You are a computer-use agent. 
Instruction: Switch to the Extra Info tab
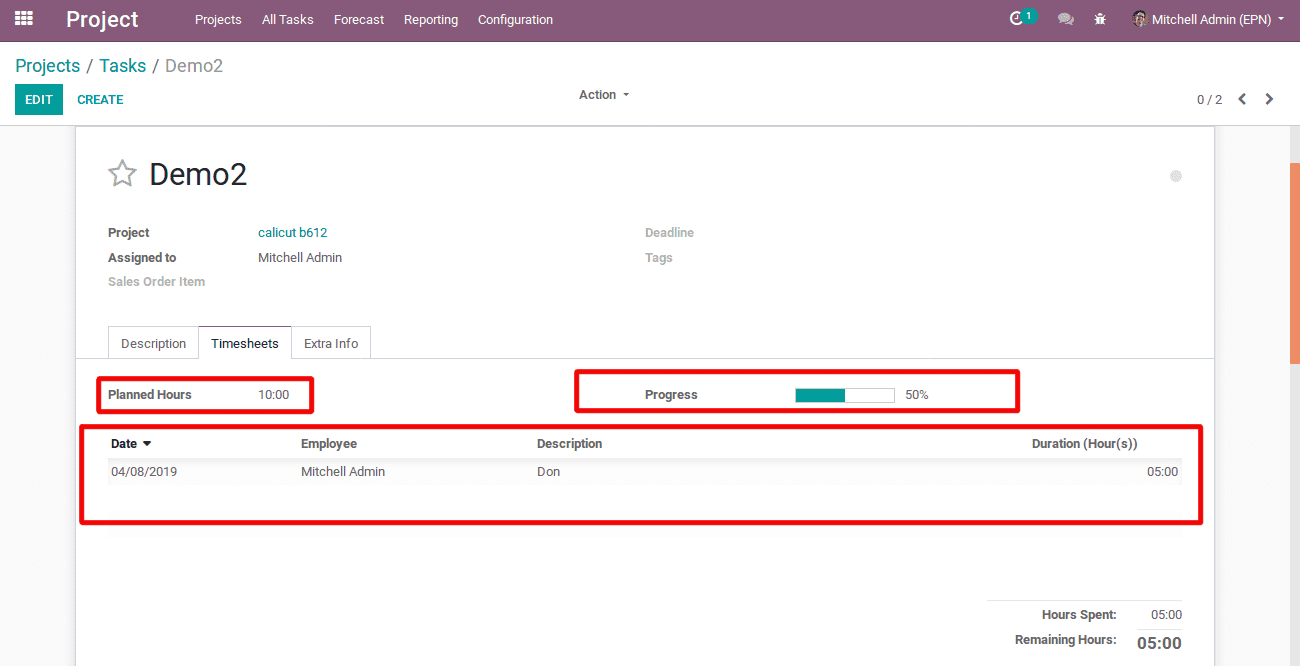331,343
